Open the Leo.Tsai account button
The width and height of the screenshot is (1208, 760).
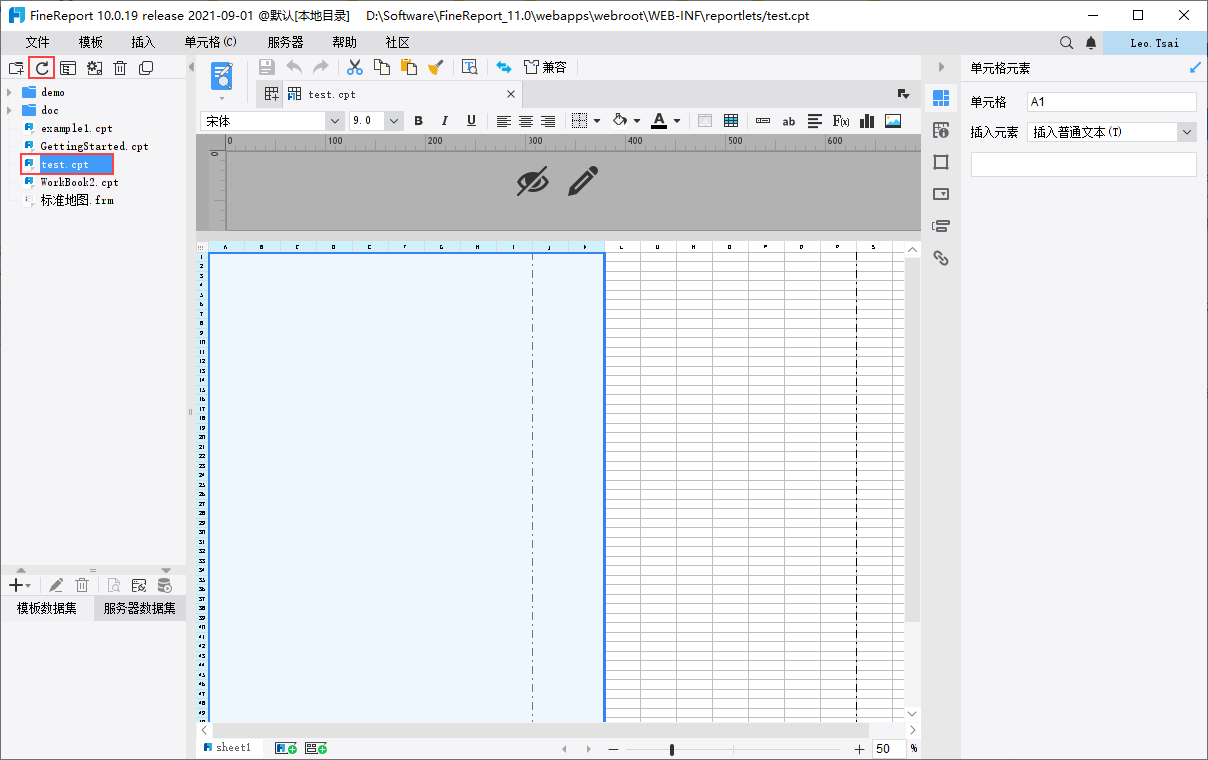[1154, 43]
